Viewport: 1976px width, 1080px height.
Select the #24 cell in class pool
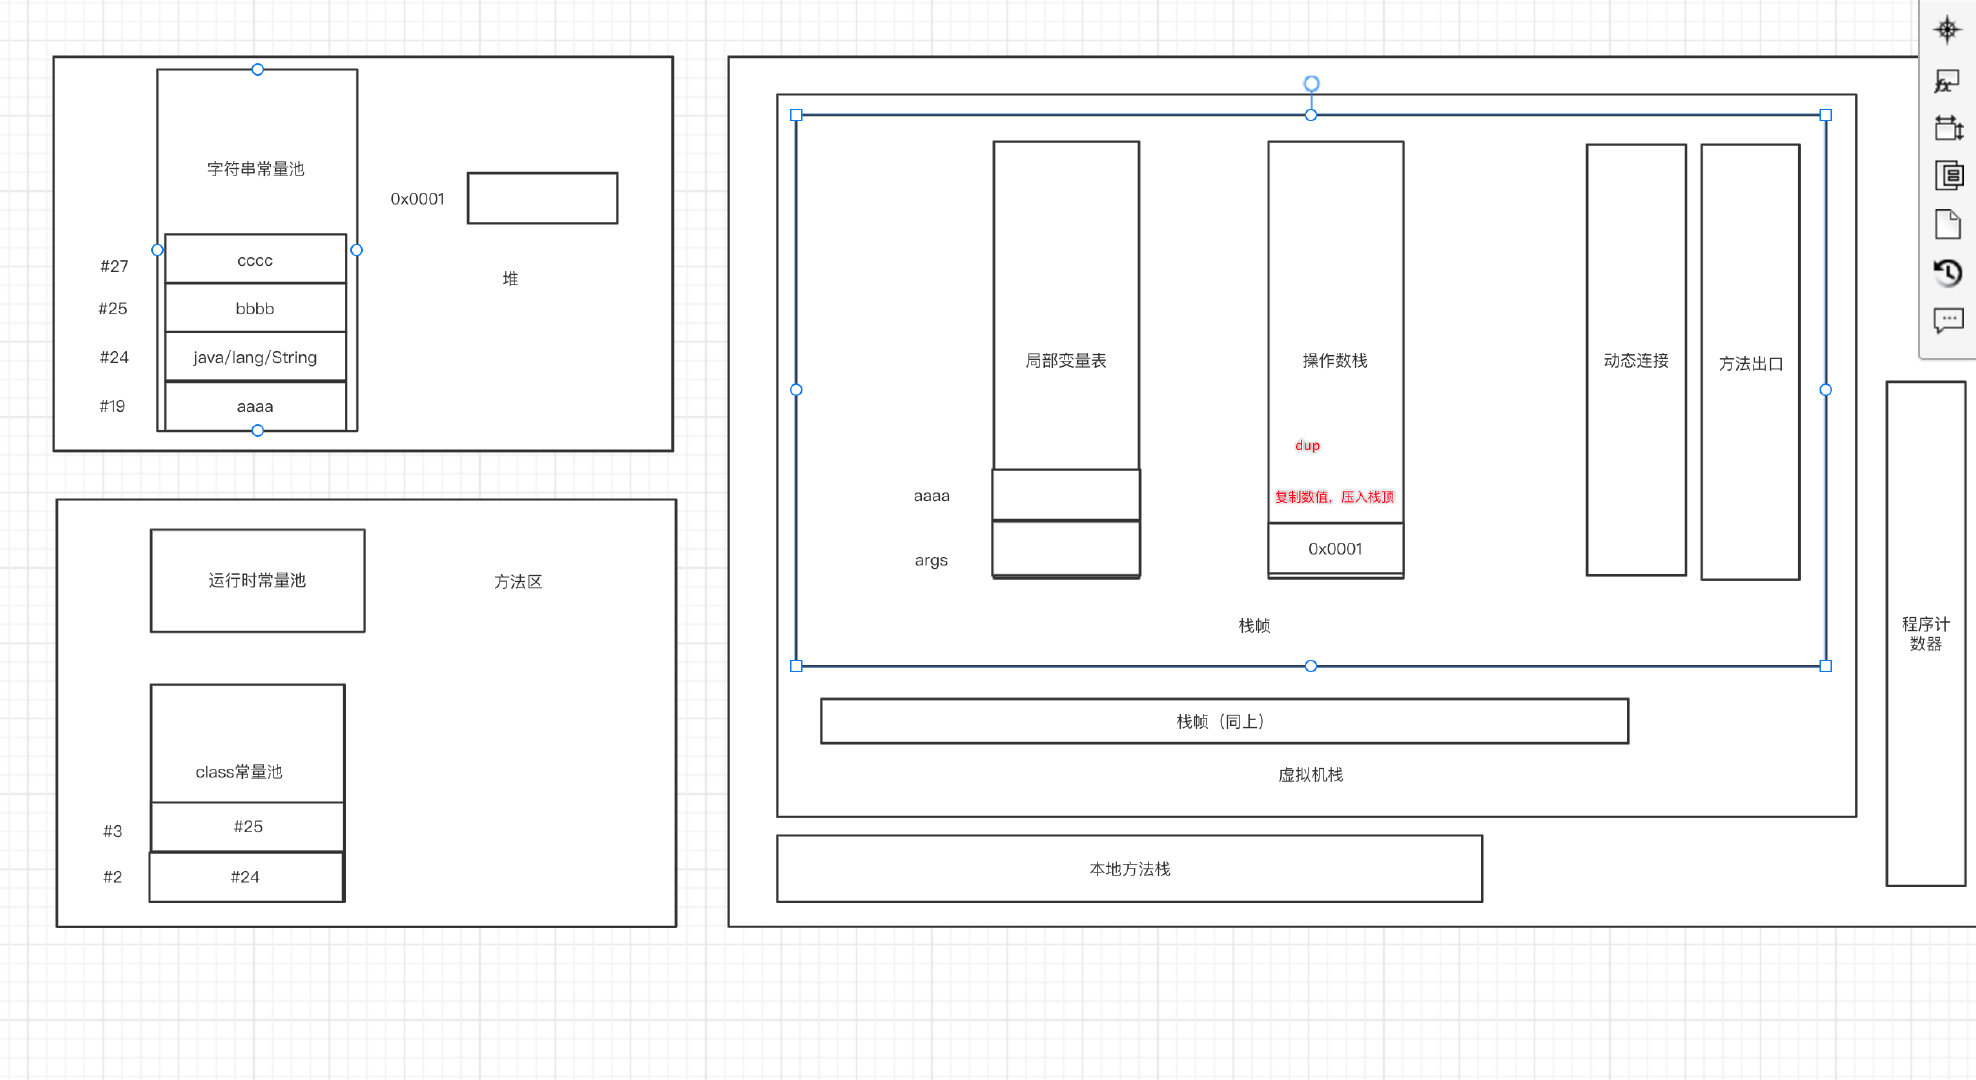246,877
